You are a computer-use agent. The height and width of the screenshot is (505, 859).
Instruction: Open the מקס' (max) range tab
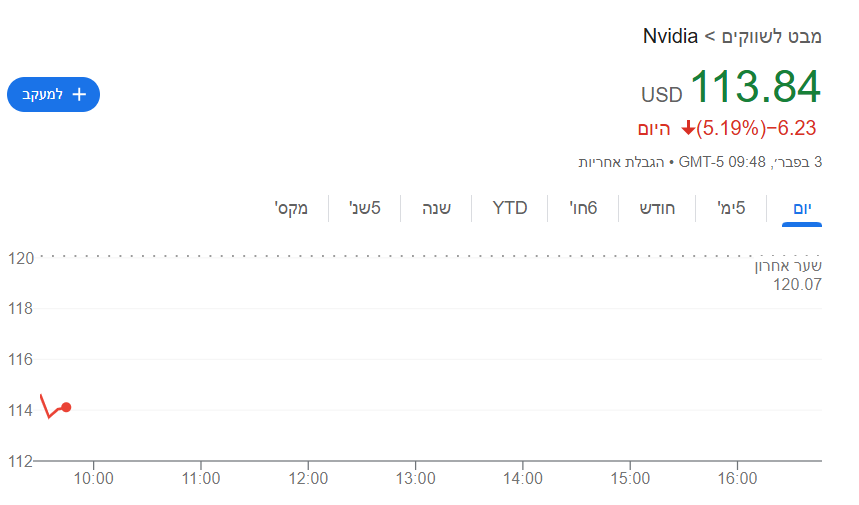point(291,208)
